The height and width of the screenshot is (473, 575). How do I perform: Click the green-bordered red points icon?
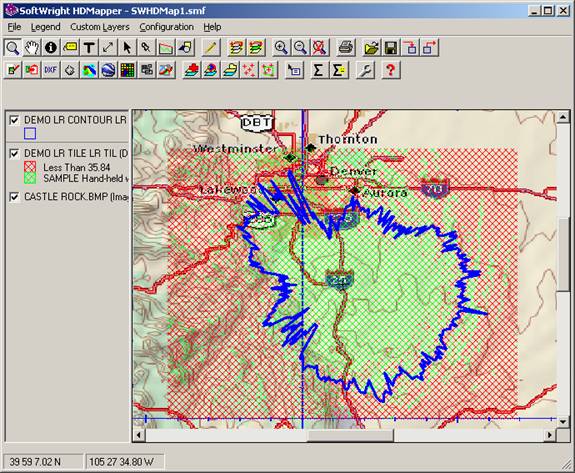[268, 70]
